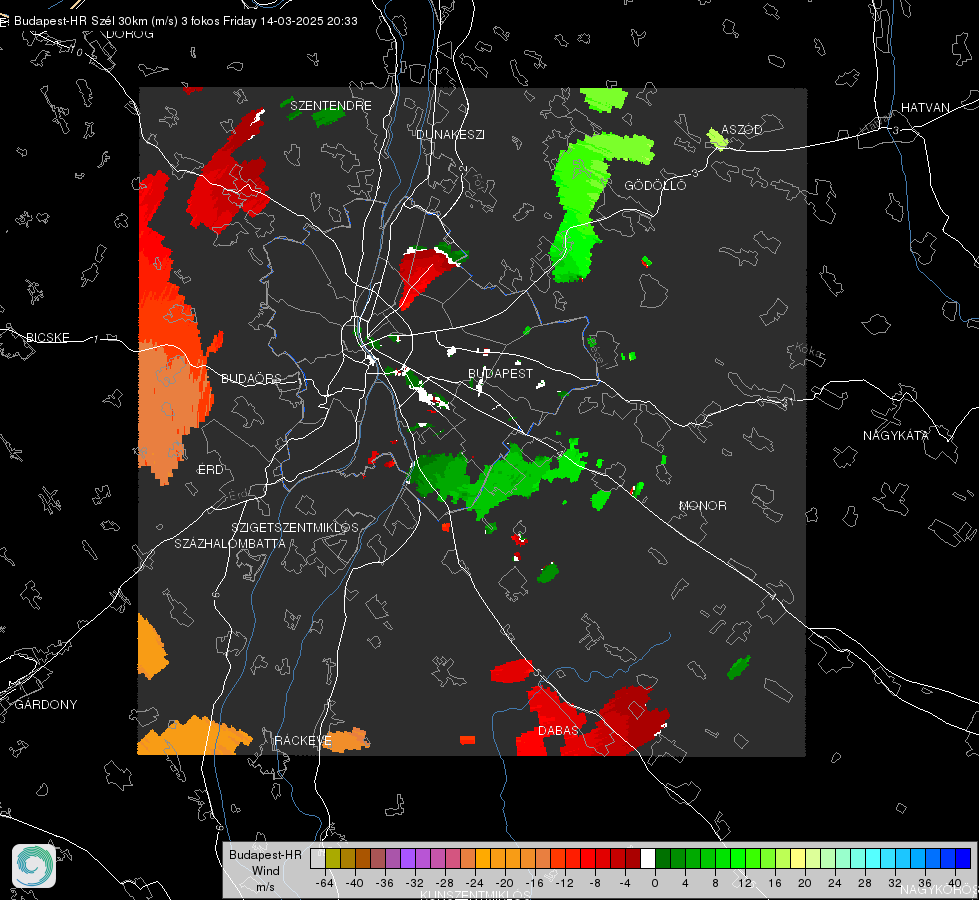Viewport: 979px width, 900px height.
Task: Click the NAGYKÁTA town label
Action: [896, 435]
